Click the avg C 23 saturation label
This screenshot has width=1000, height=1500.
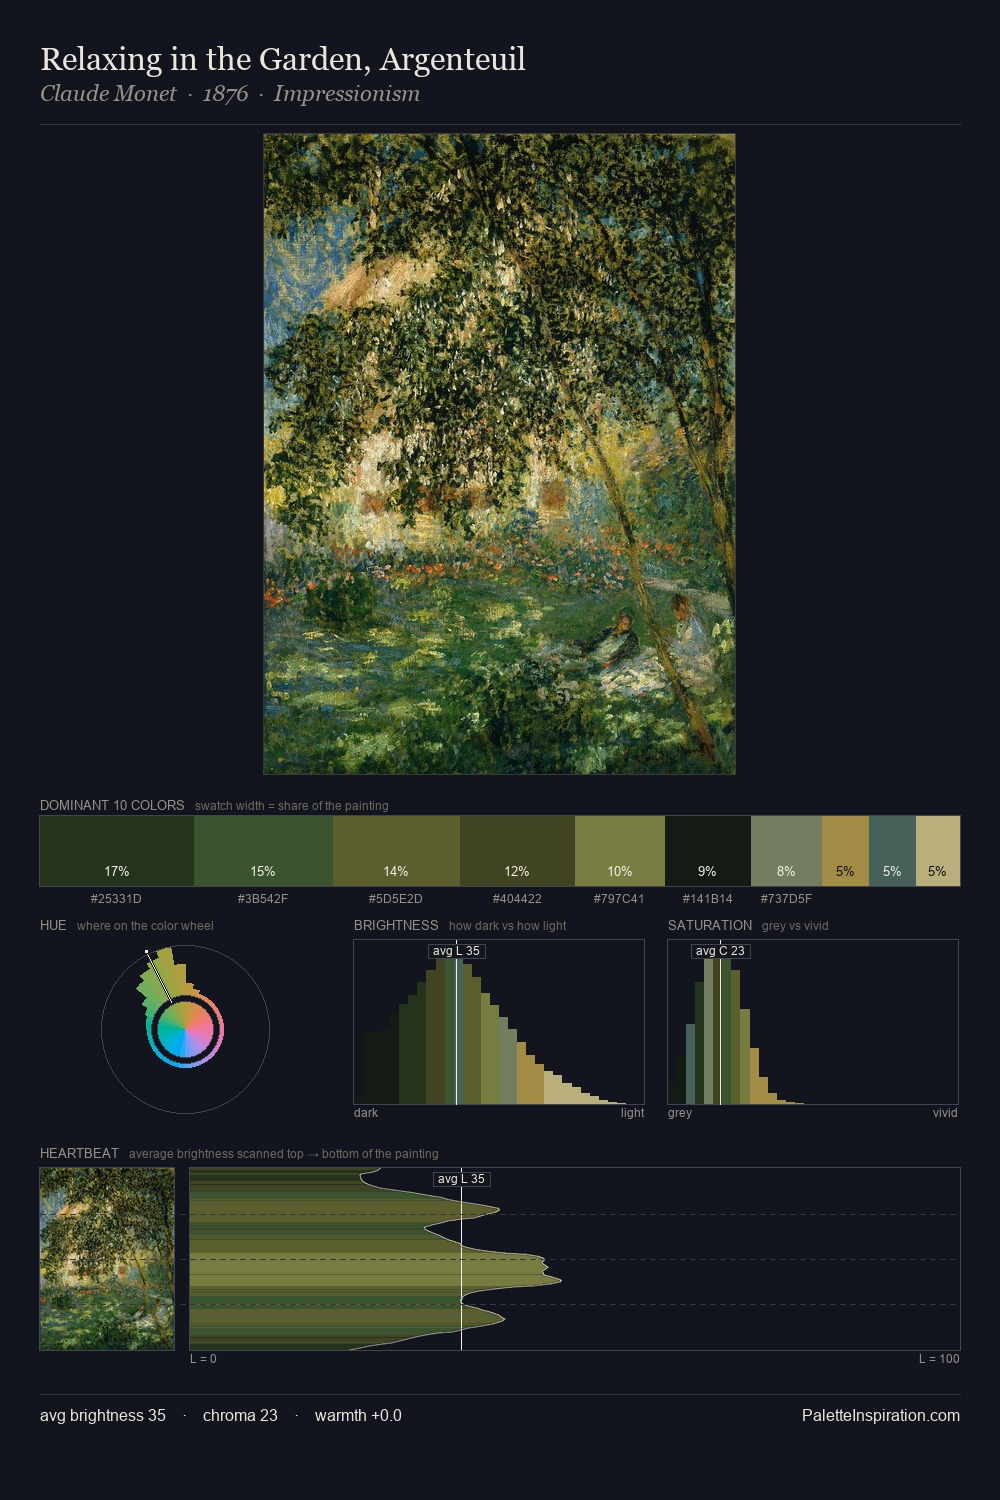[x=720, y=951]
